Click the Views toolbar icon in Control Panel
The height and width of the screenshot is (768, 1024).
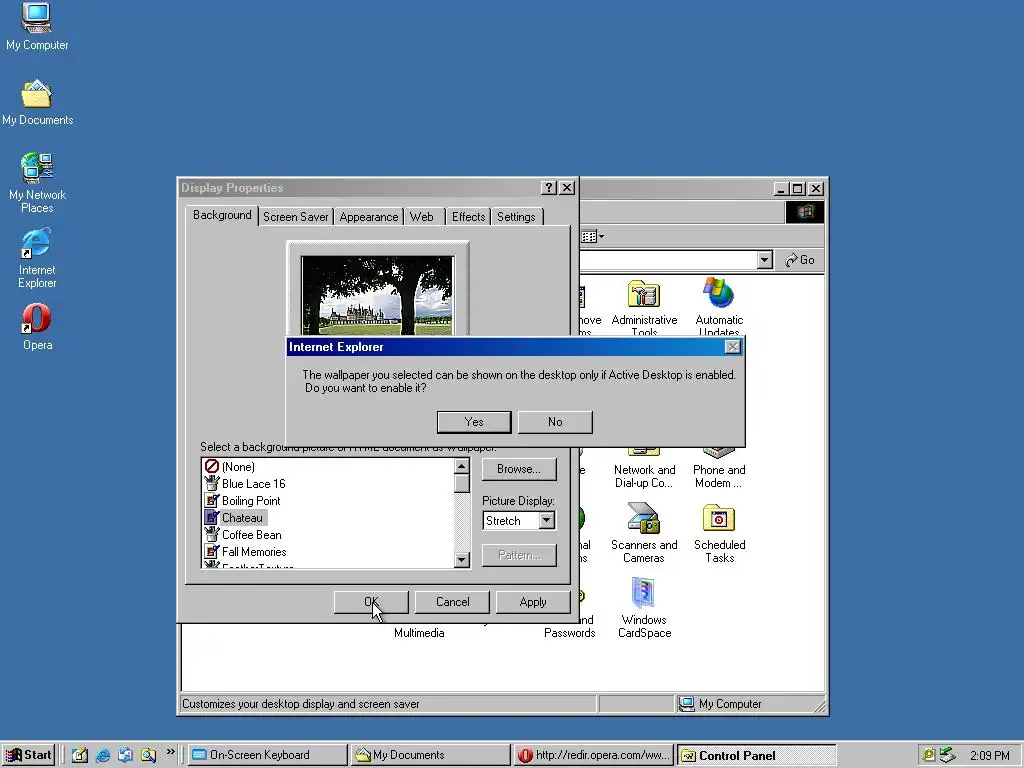tap(592, 236)
